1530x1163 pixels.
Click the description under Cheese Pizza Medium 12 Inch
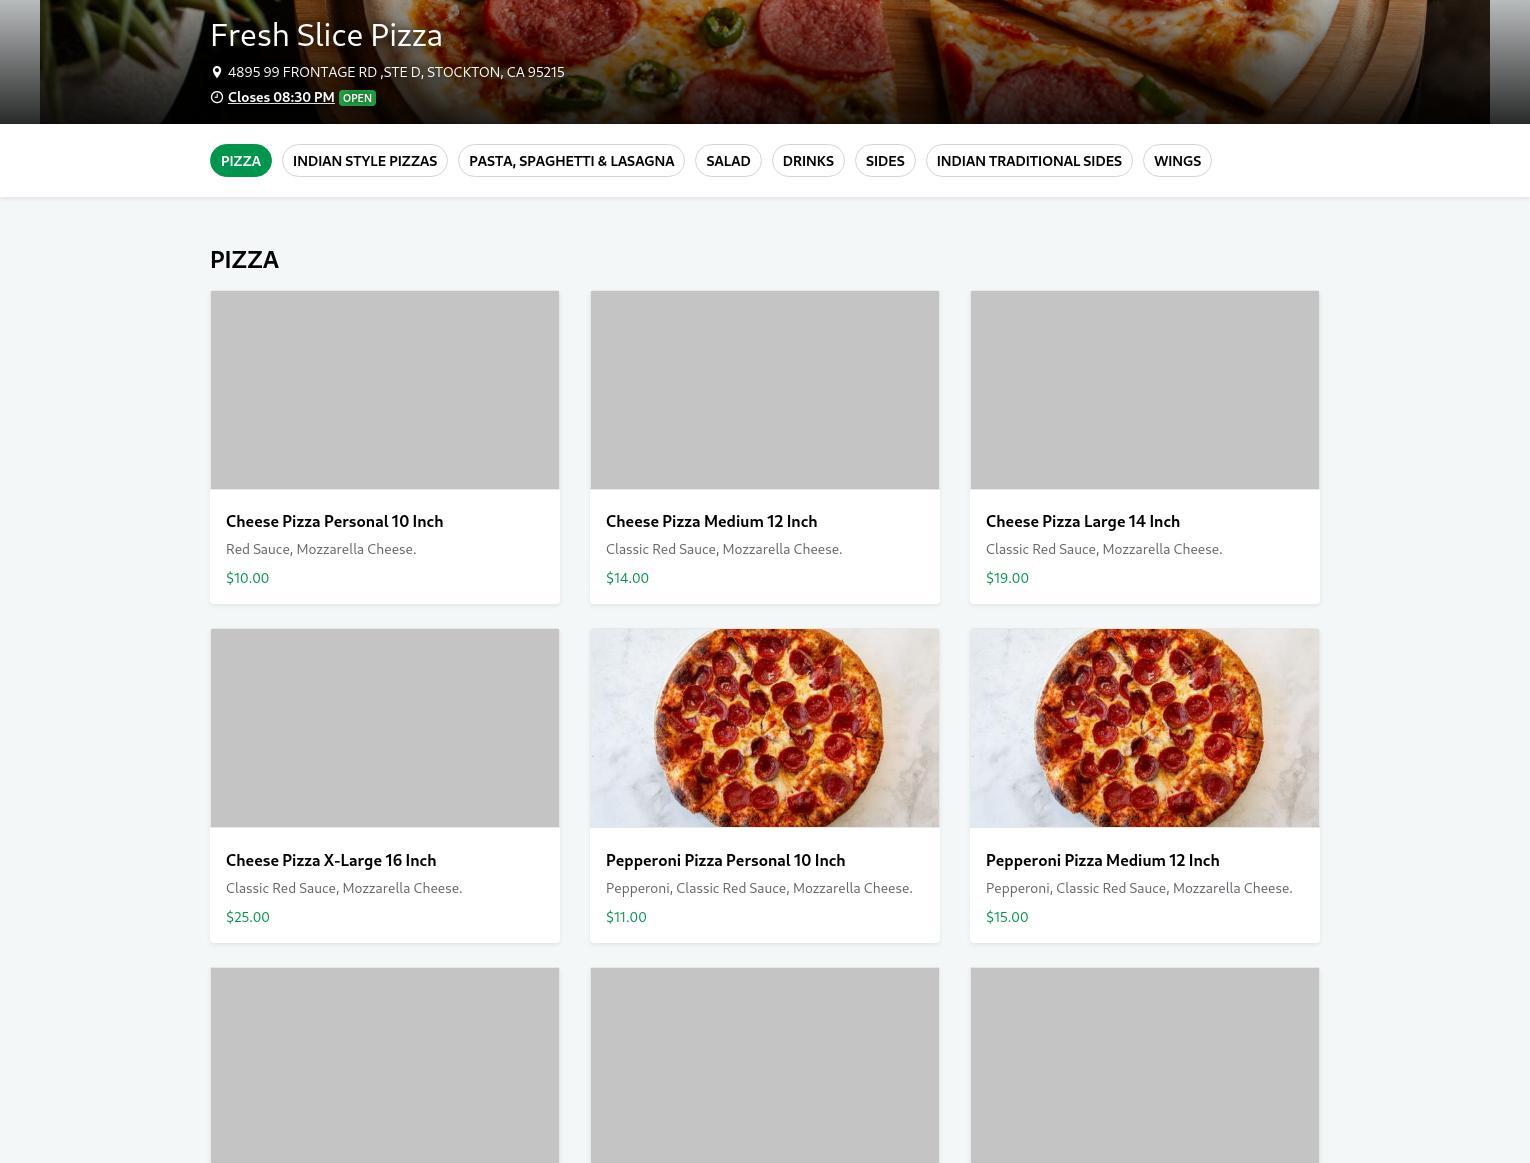click(724, 549)
